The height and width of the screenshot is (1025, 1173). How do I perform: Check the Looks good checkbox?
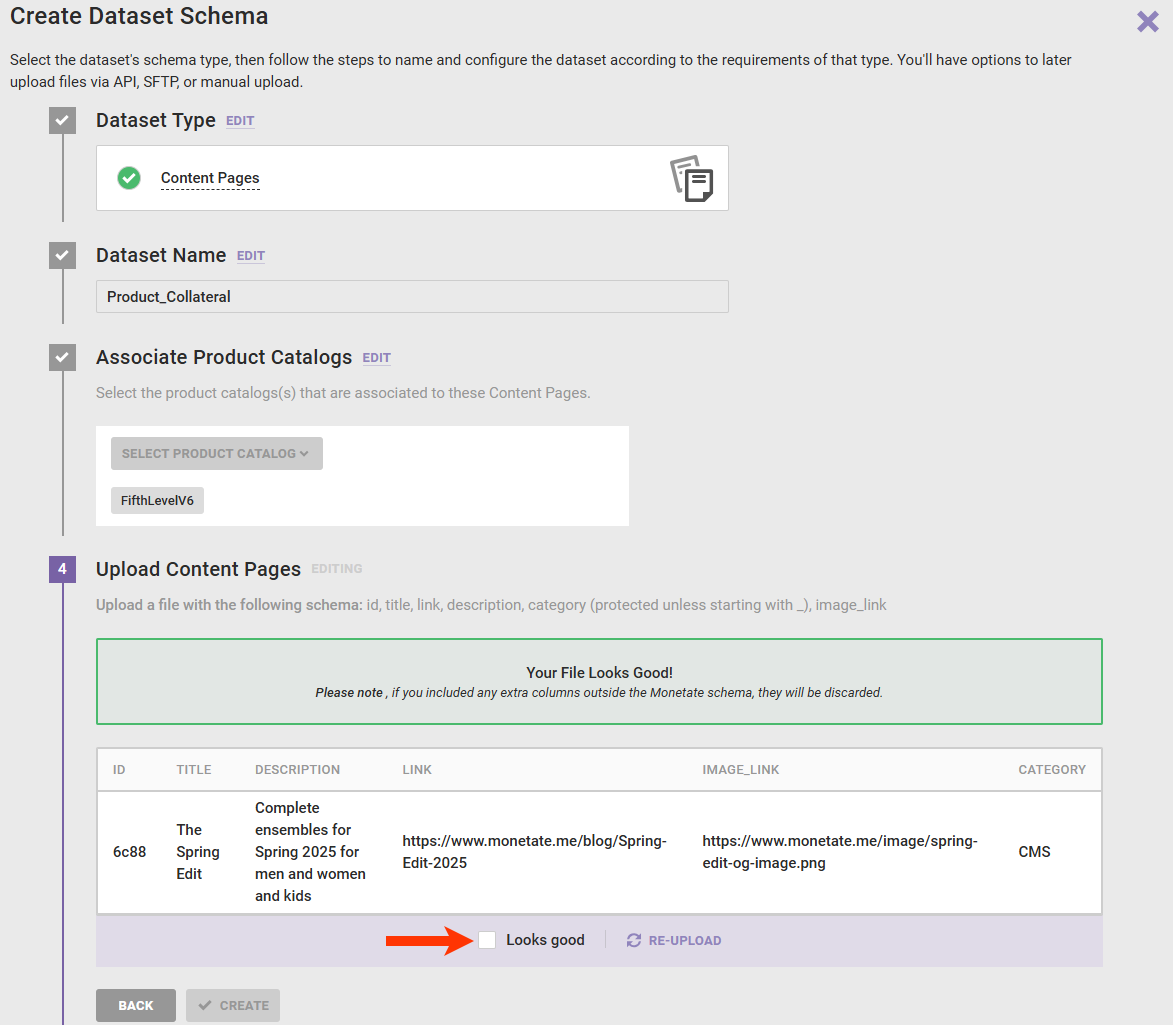coord(487,940)
